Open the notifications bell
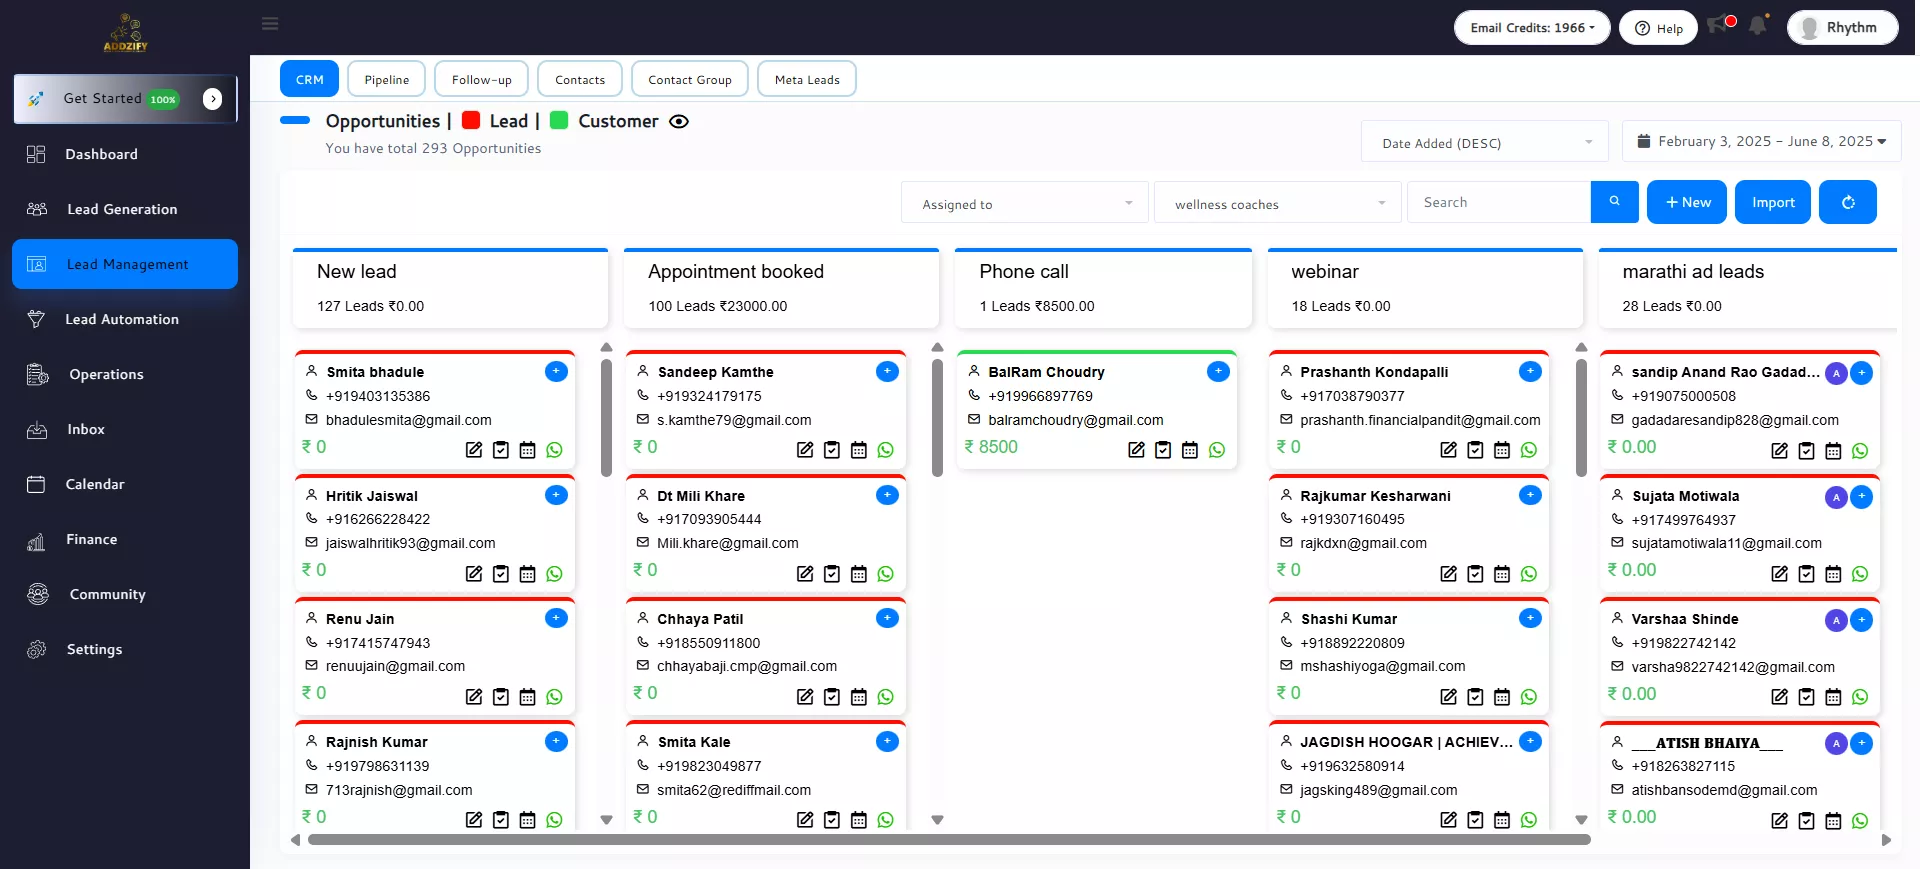 click(1757, 26)
